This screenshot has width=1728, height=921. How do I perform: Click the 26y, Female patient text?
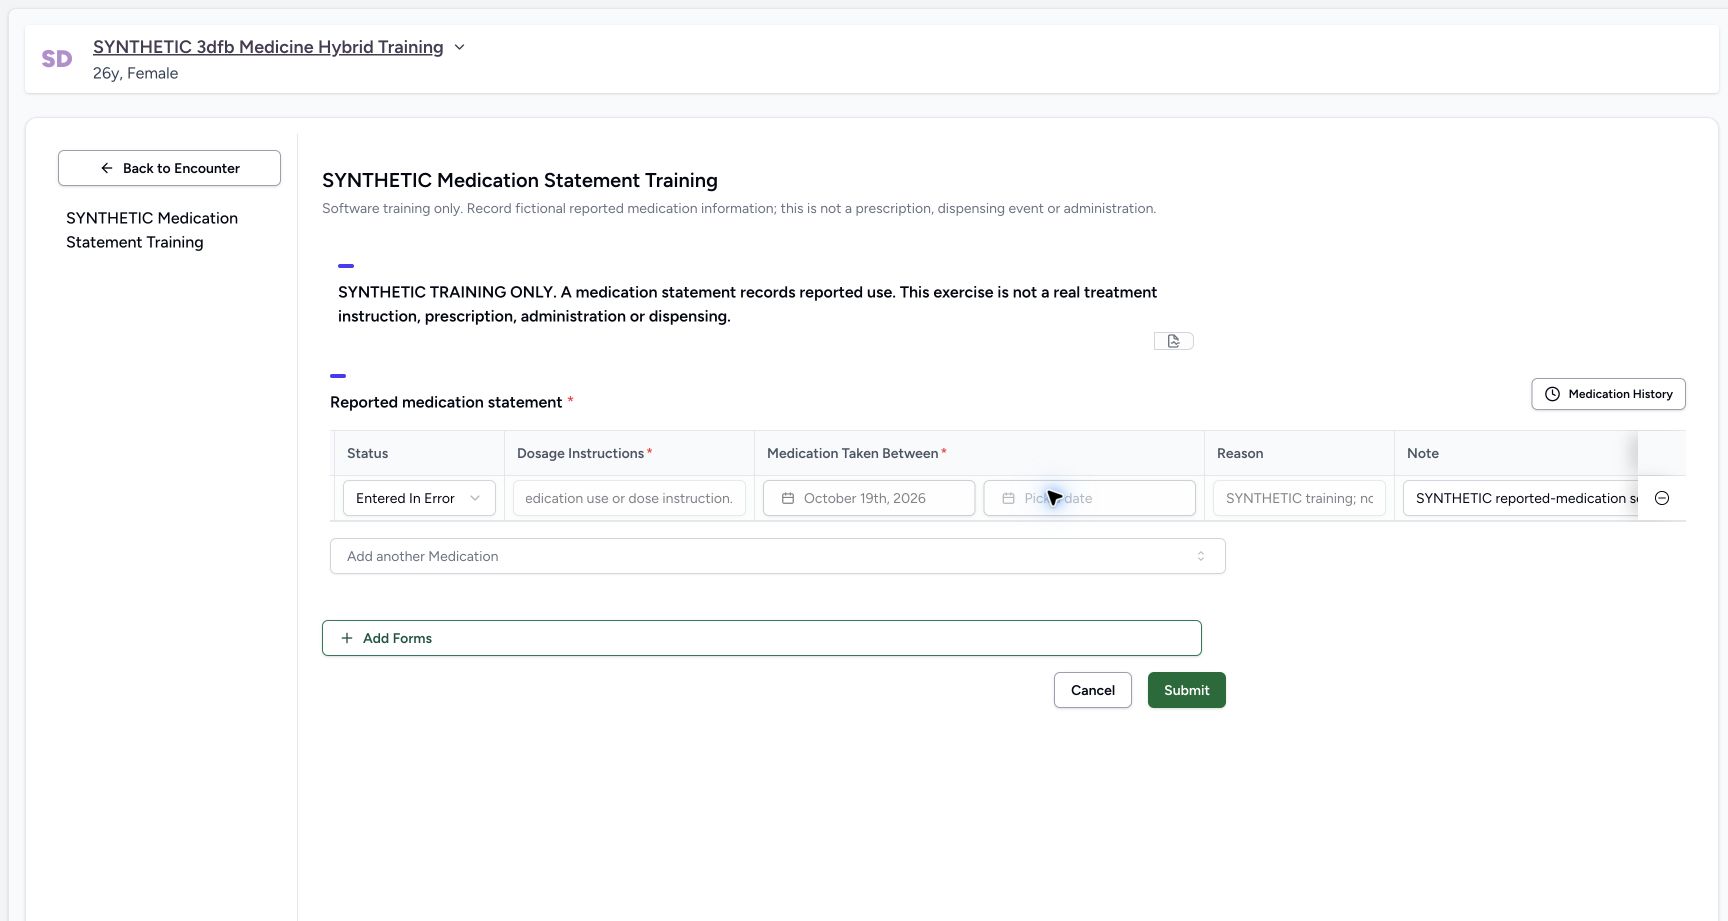pyautogui.click(x=135, y=73)
